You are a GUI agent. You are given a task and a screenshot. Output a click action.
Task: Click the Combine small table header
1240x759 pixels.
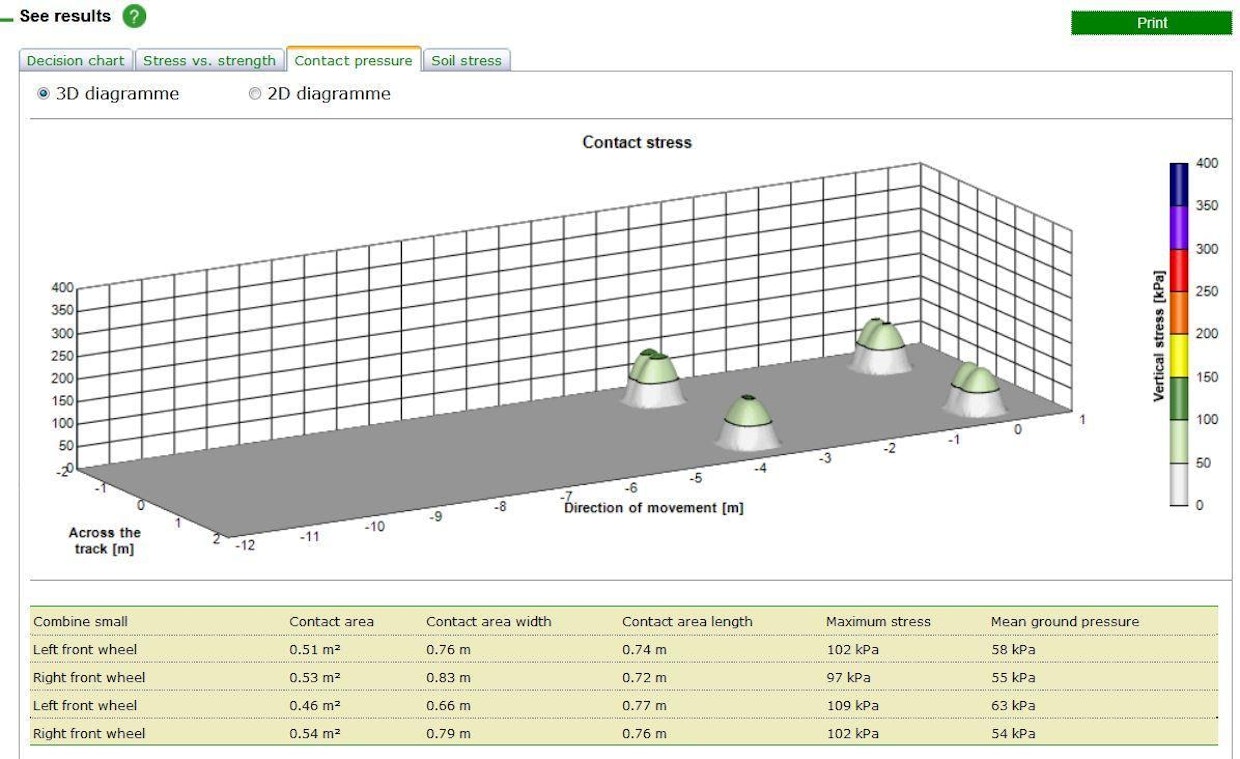[x=81, y=621]
